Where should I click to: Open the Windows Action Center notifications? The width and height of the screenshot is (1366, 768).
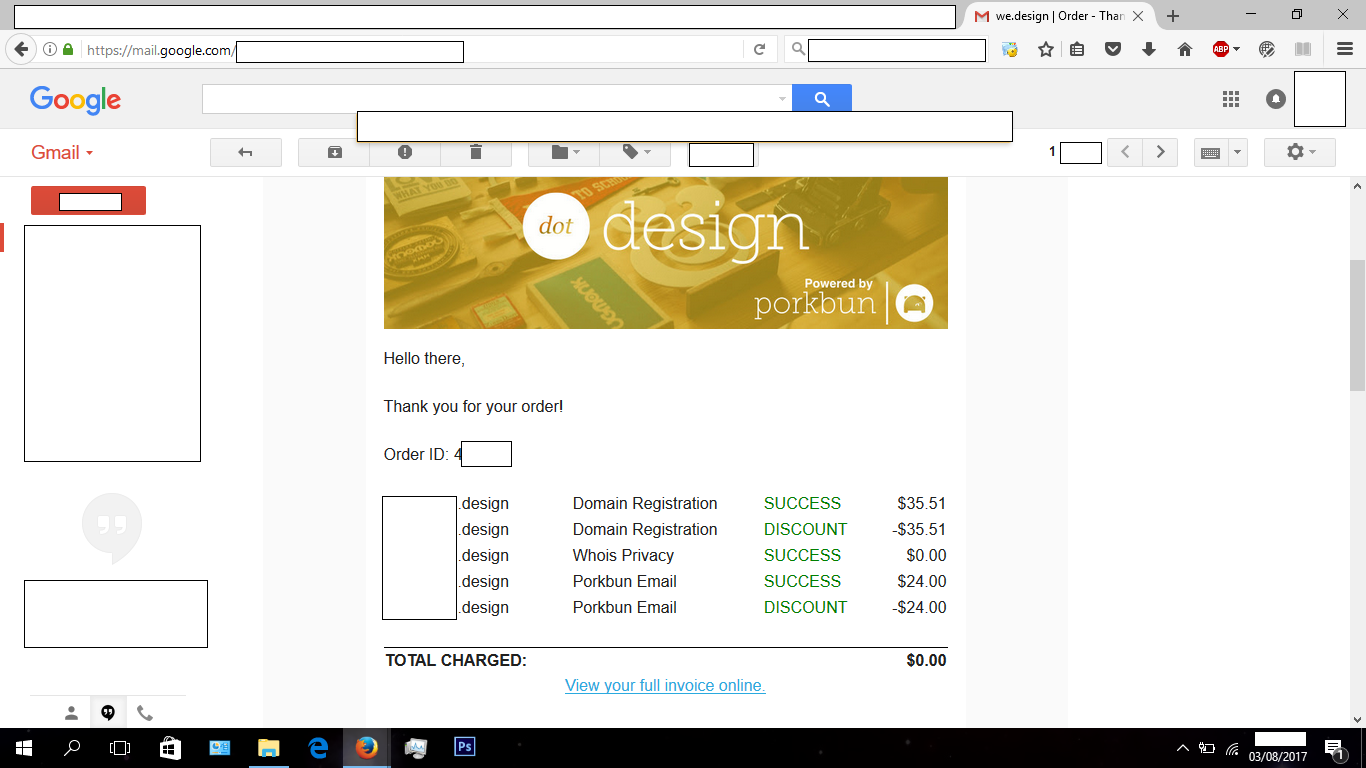coord(1335,748)
